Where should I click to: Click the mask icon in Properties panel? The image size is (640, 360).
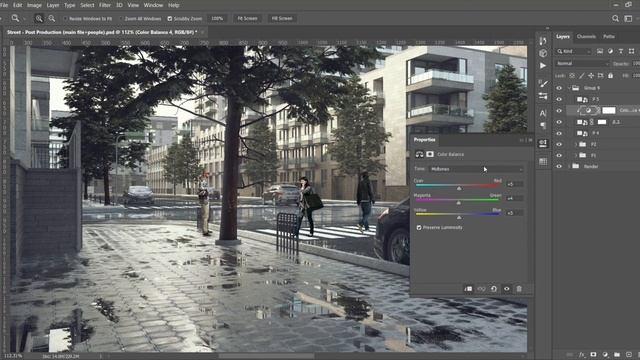pyautogui.click(x=430, y=154)
